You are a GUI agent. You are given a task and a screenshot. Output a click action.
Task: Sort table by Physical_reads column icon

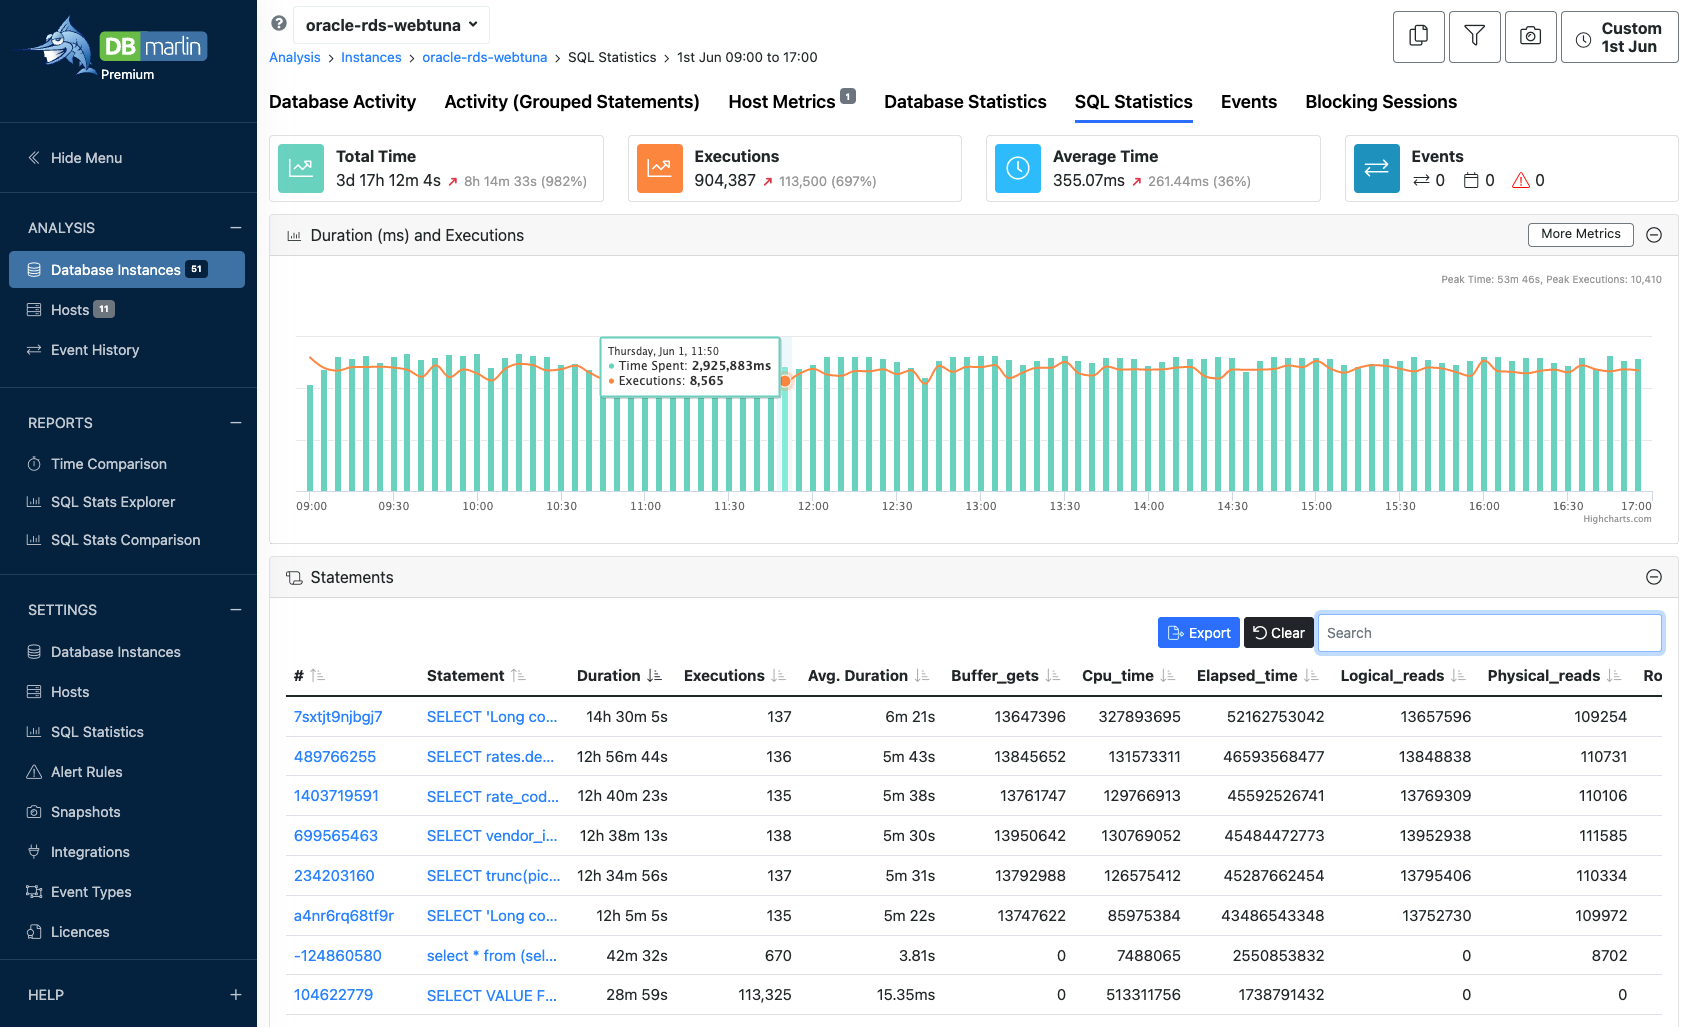[x=1614, y=676]
